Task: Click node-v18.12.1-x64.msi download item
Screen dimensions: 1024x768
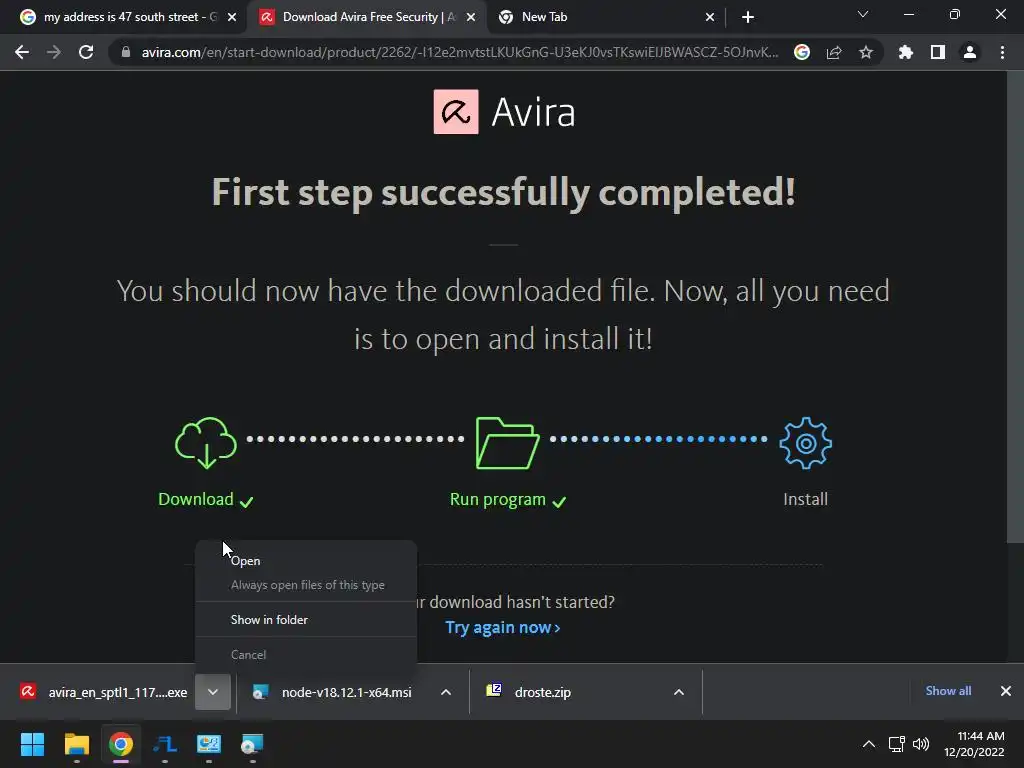Action: pos(333,692)
